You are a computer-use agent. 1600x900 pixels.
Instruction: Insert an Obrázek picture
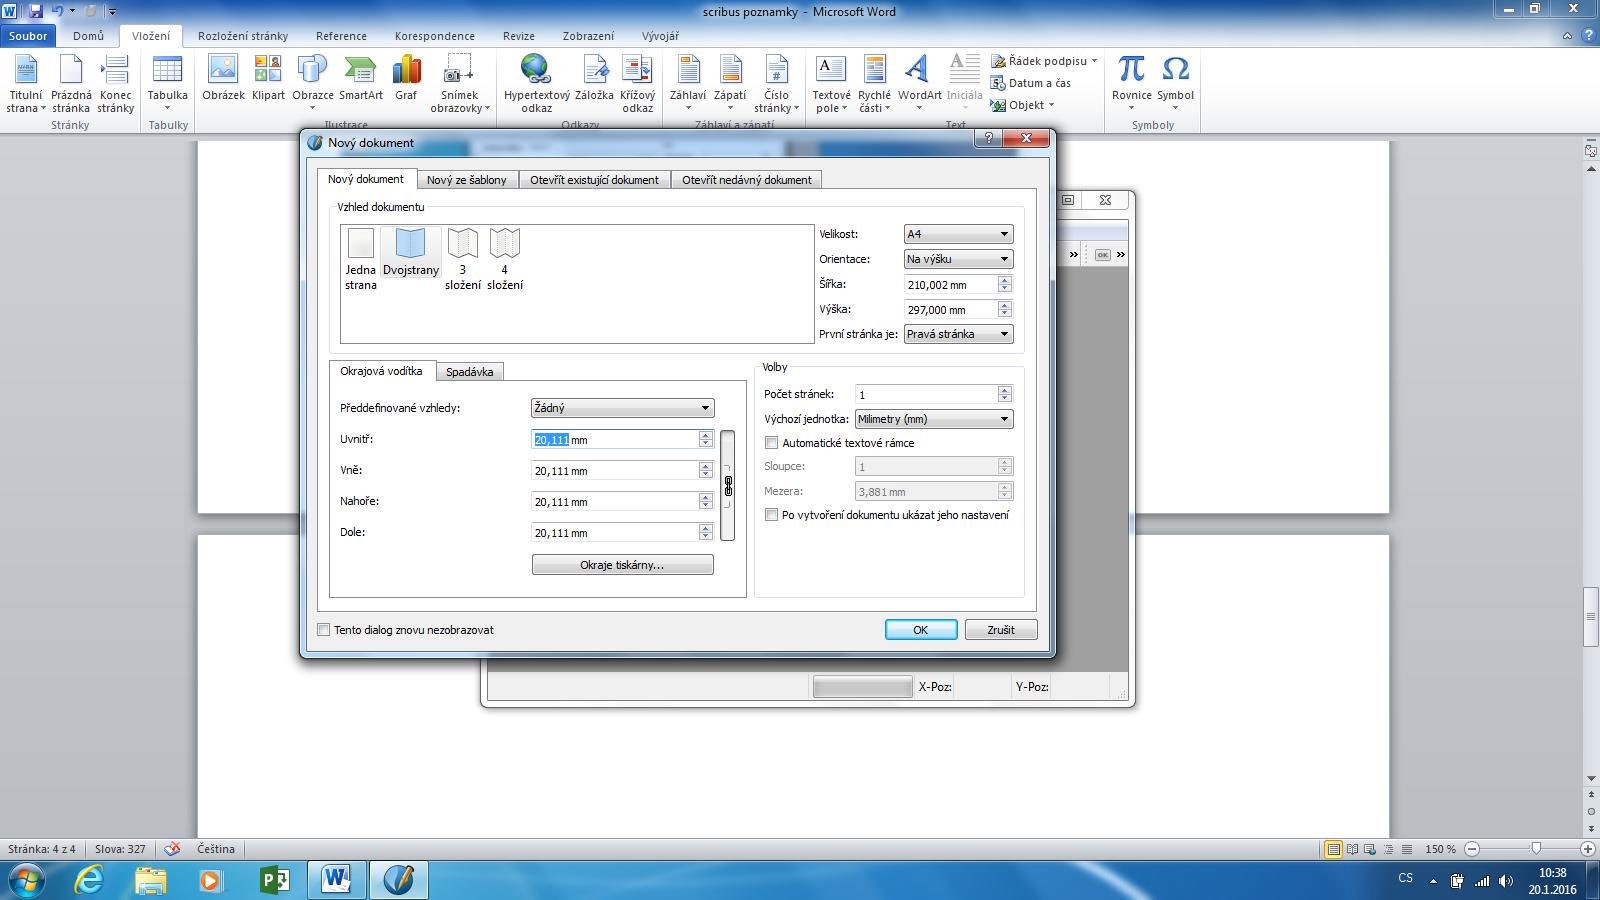223,78
